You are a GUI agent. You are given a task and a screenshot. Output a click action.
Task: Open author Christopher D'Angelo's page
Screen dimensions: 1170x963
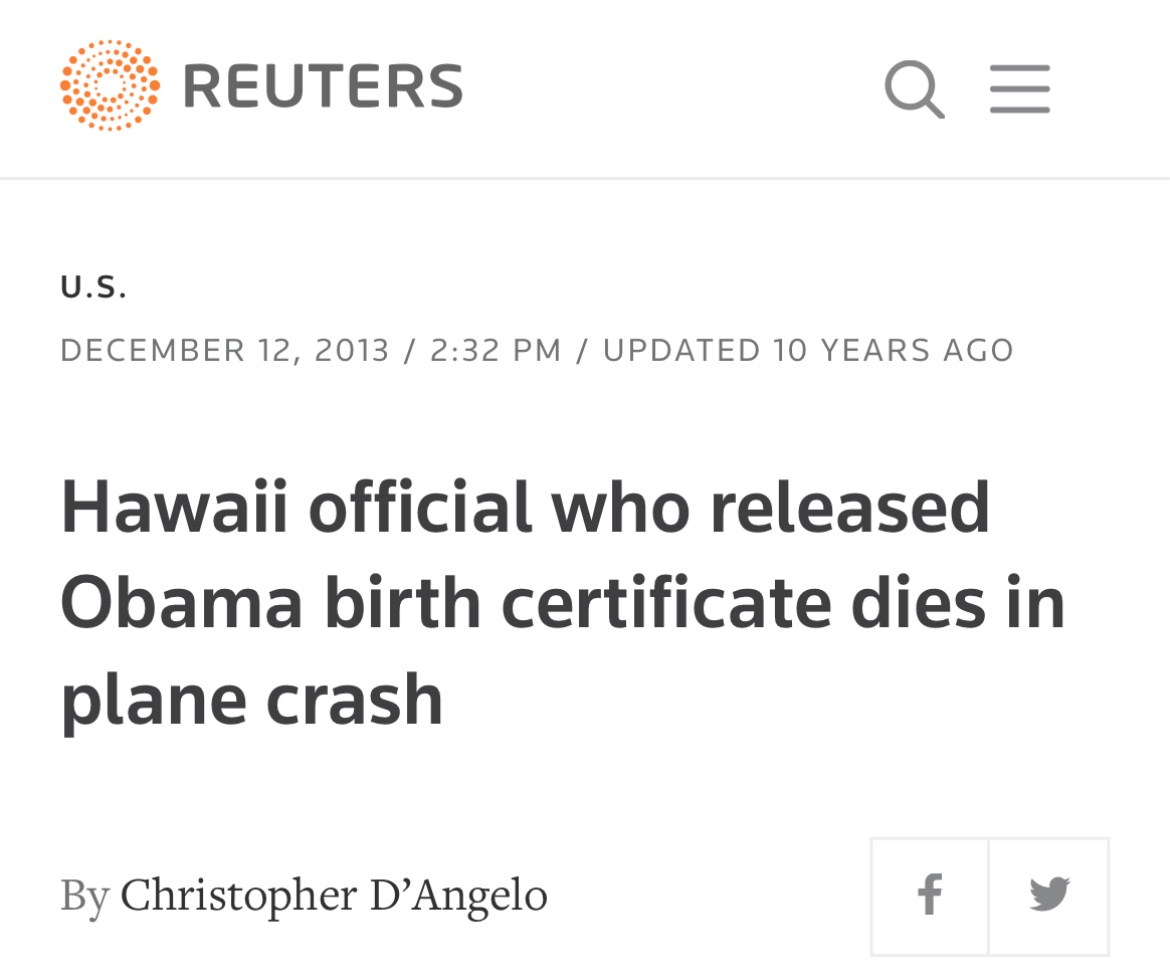click(334, 894)
